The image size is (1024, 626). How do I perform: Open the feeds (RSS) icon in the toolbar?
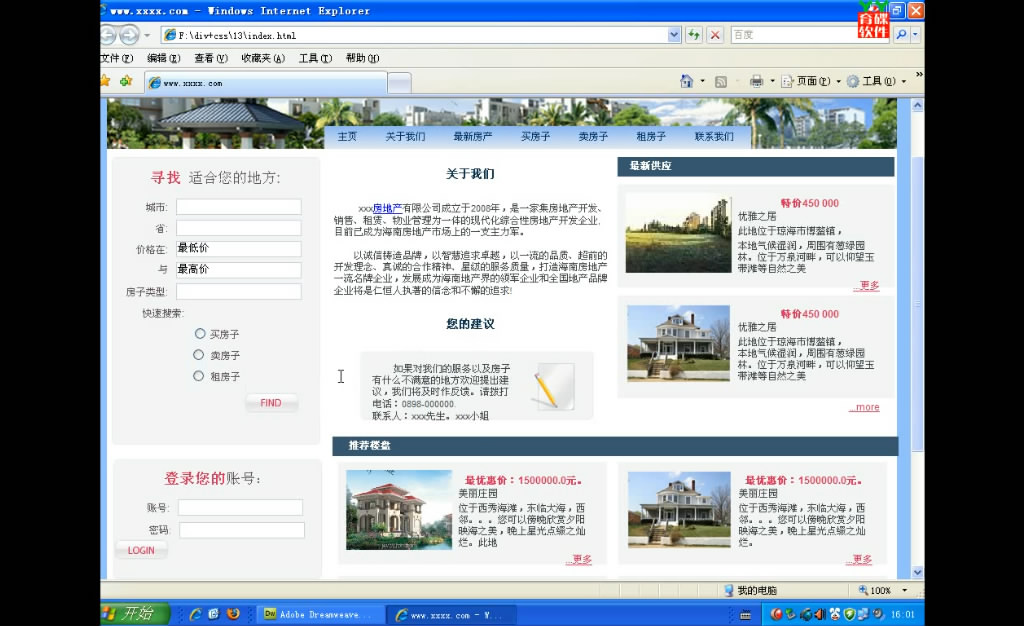pos(721,82)
